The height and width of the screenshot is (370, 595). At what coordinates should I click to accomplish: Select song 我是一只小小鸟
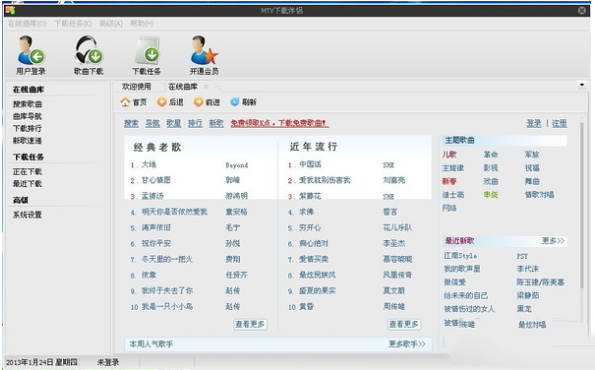[167, 306]
